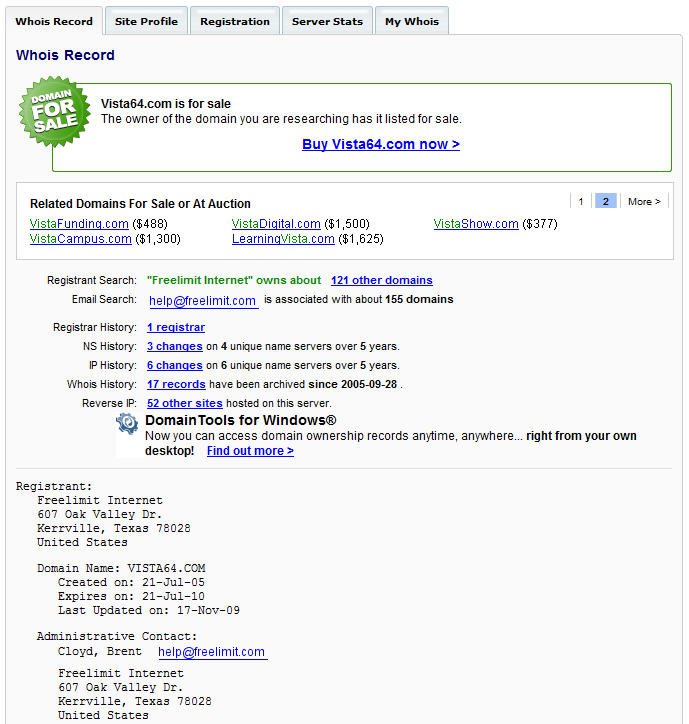Click 'Last Updated on: 17-Nov-09' line
This screenshot has height=724, width=689.
[149, 610]
